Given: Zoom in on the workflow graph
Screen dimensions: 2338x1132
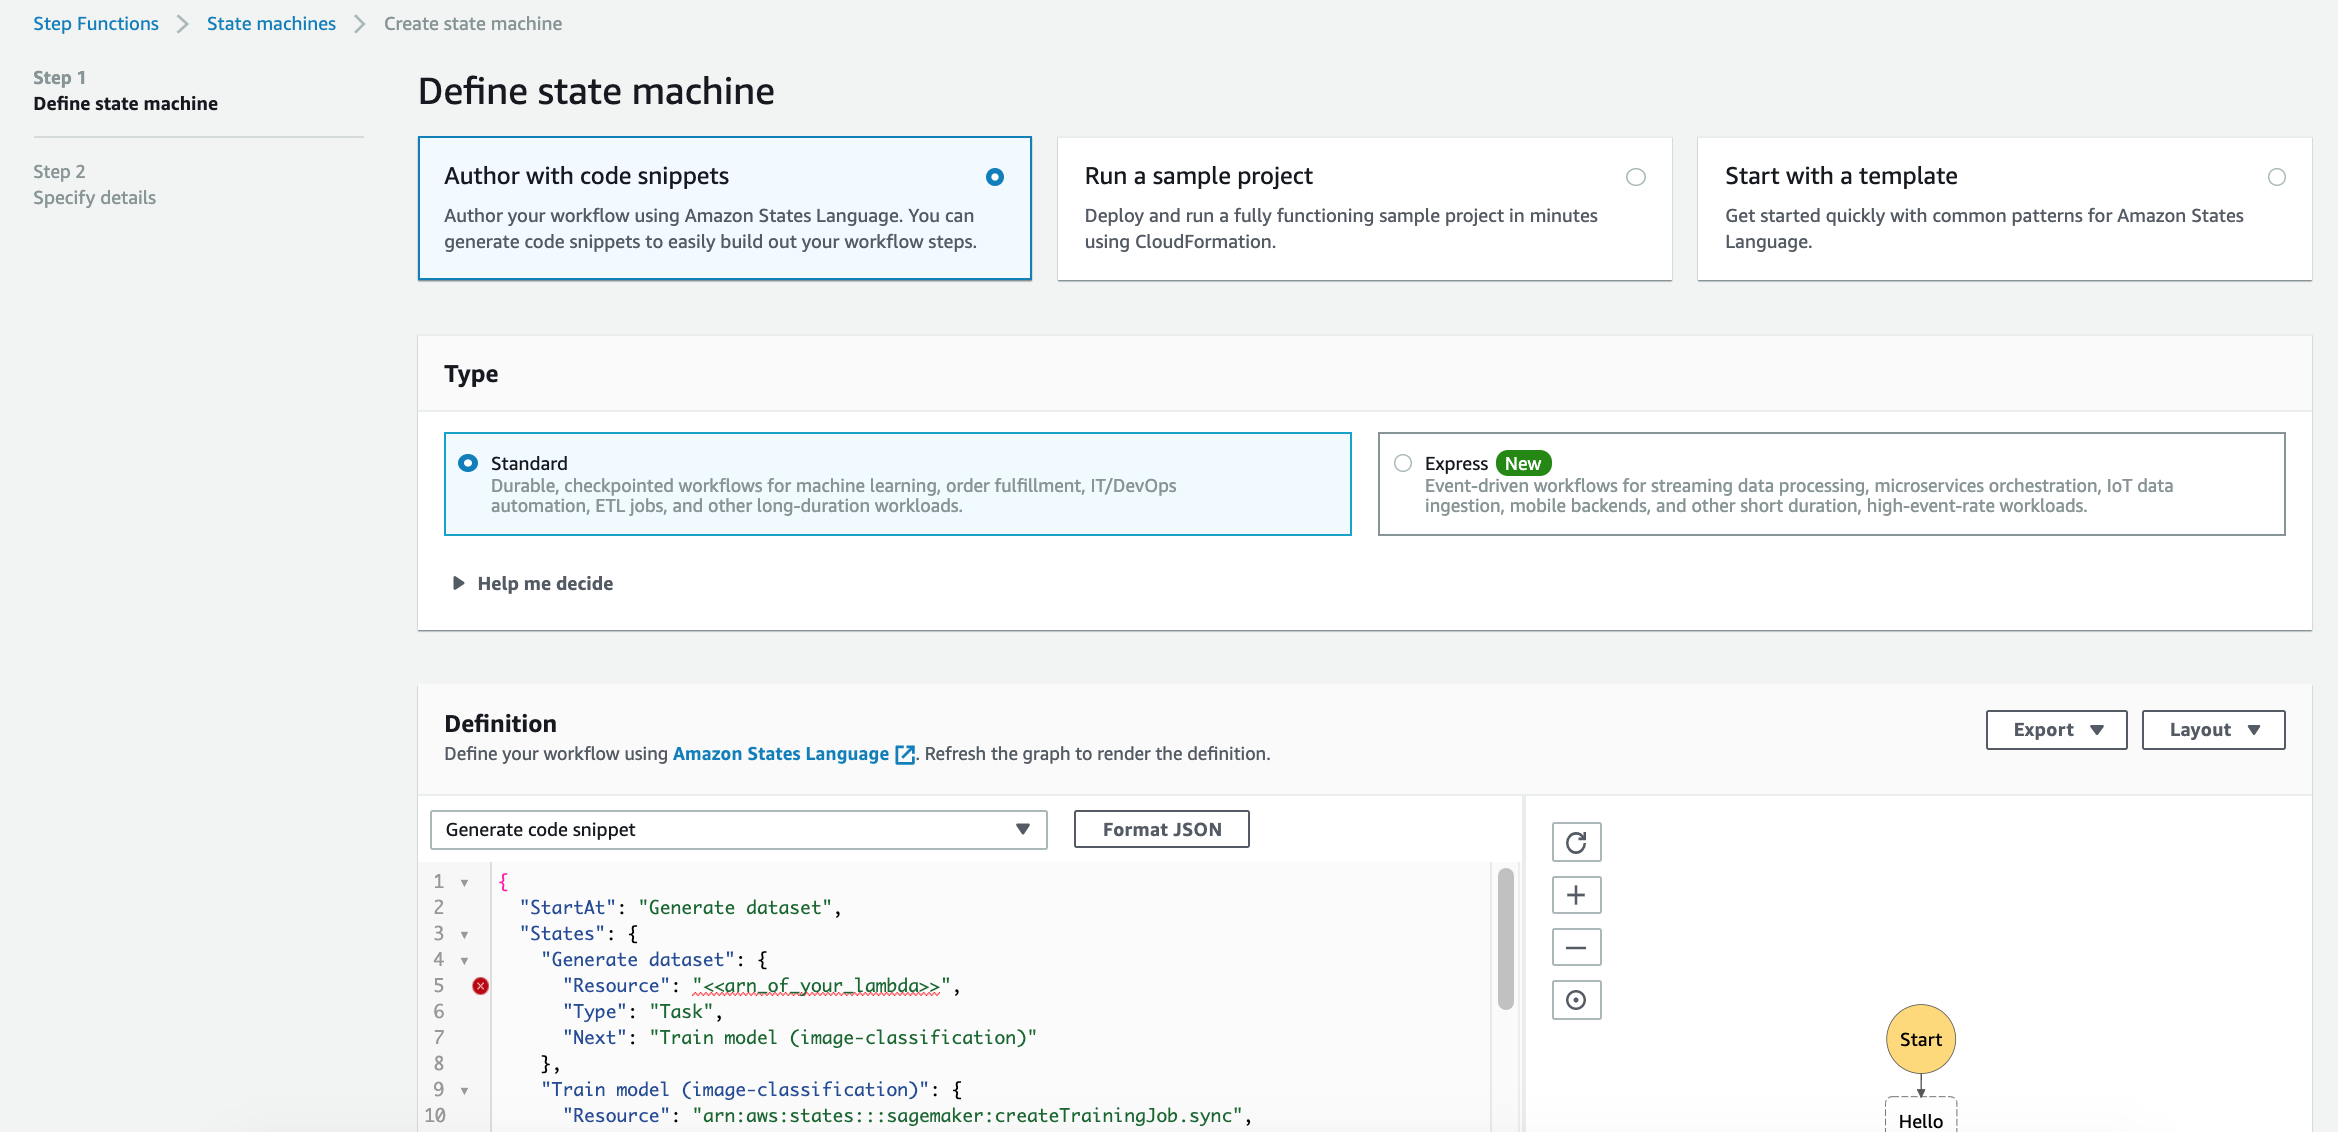Looking at the screenshot, I should tap(1576, 895).
